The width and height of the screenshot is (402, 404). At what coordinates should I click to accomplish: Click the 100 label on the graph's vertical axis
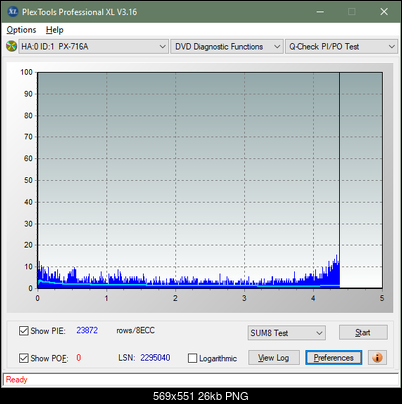pos(26,72)
